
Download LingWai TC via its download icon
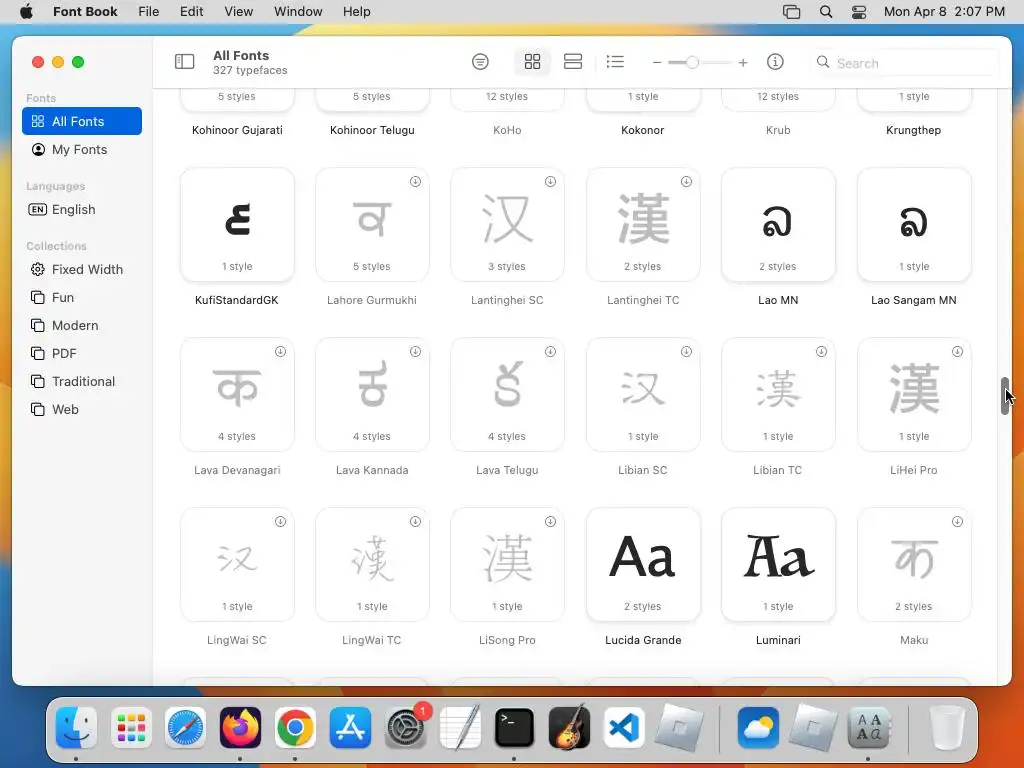(x=415, y=521)
